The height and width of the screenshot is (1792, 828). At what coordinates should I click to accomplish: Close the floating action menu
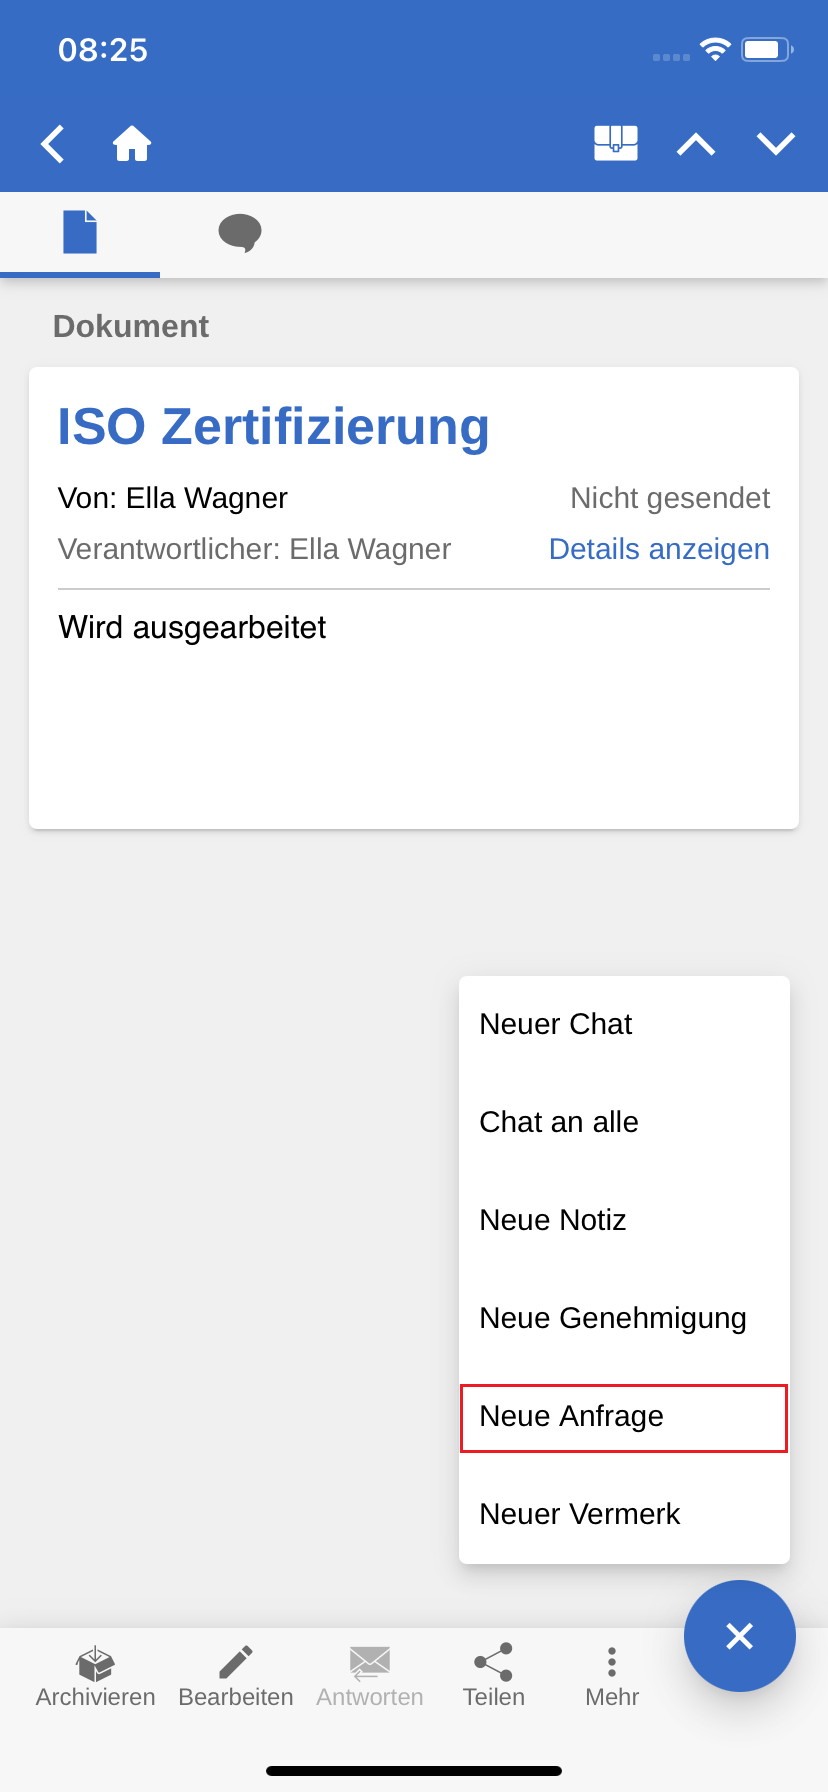pyautogui.click(x=740, y=1636)
